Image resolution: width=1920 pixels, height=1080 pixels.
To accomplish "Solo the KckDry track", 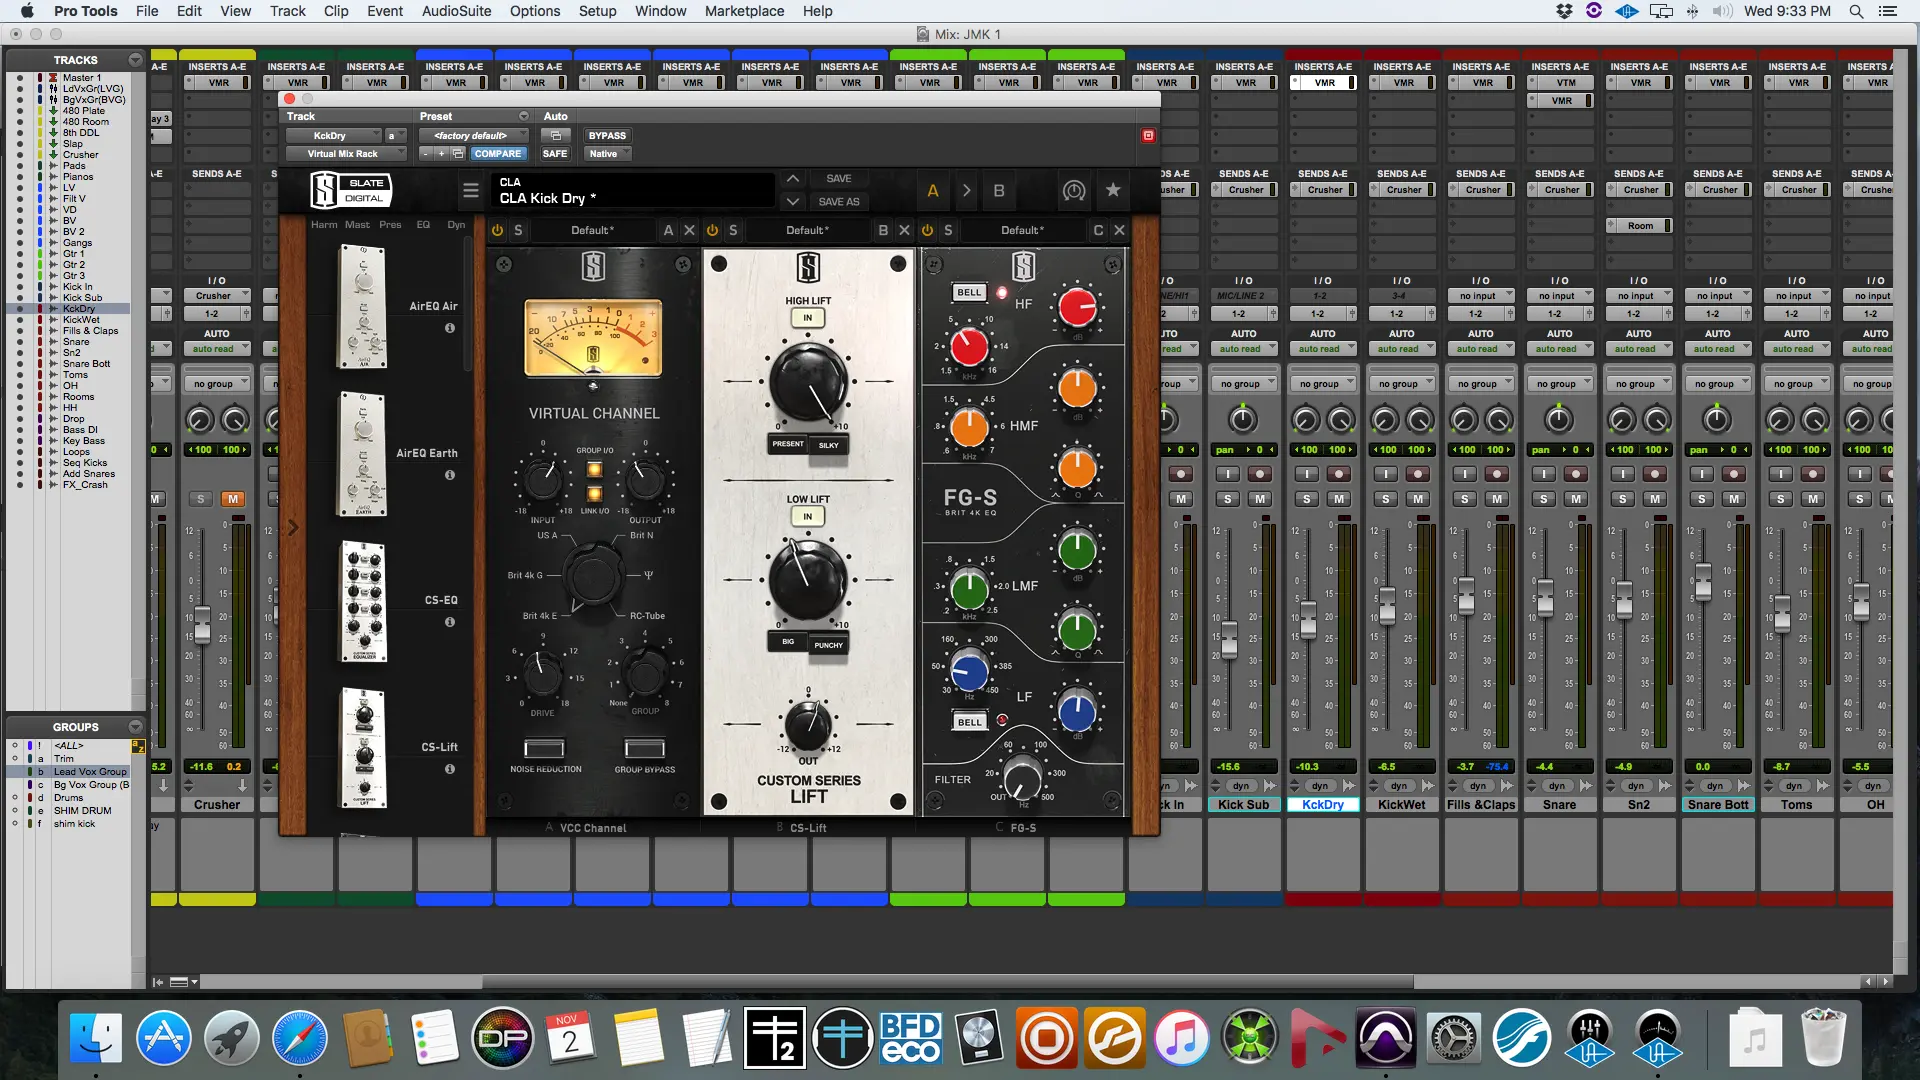I will [x=1306, y=499].
